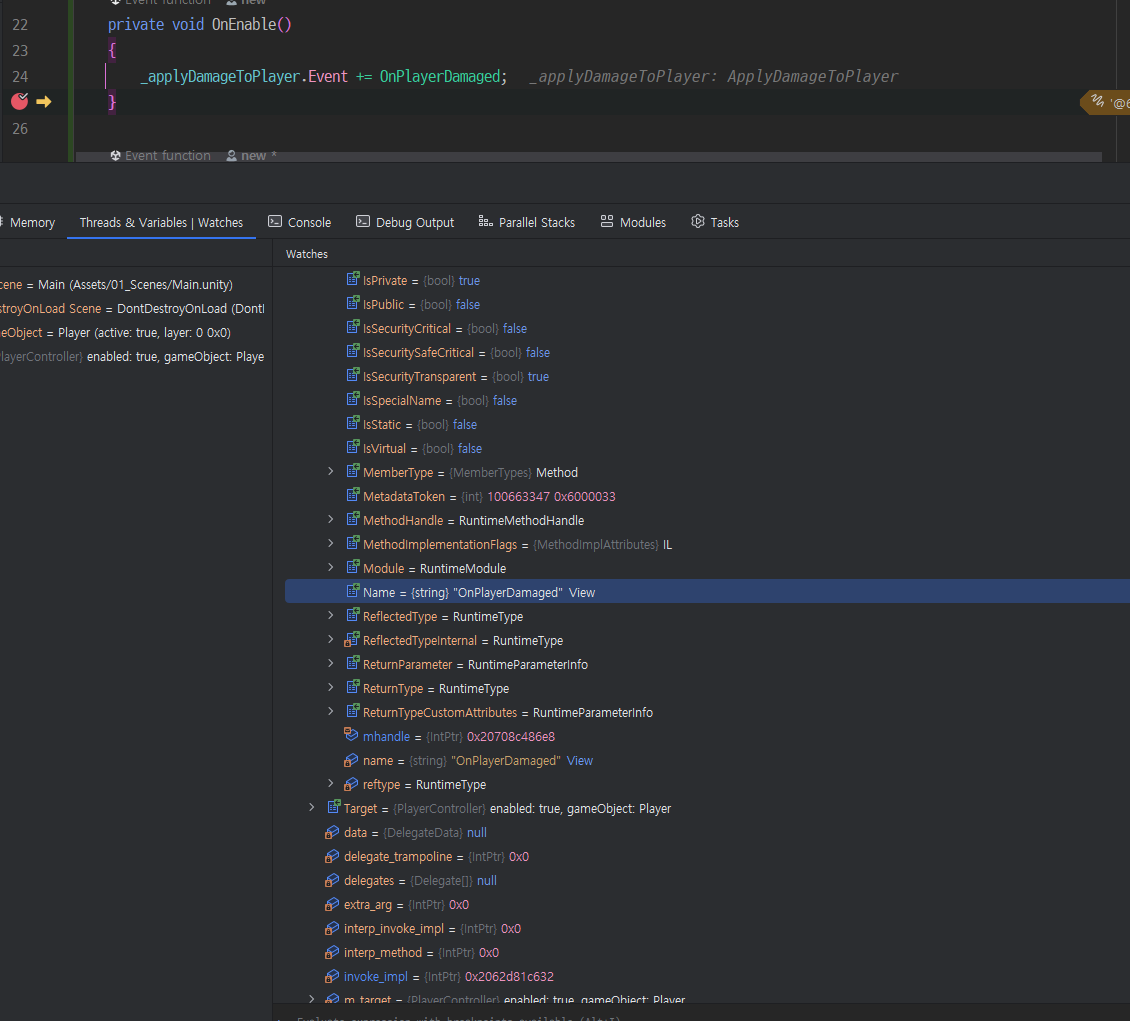Viewport: 1130px width, 1021px height.
Task: Click the MetadataToken property icon
Action: [352, 496]
